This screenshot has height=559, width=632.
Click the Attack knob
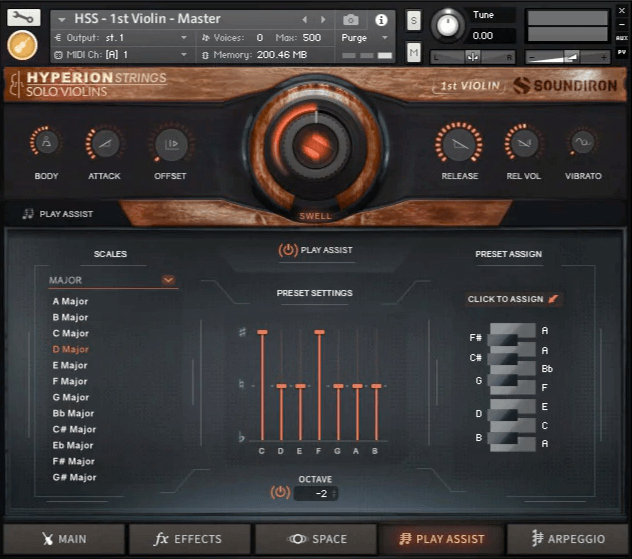[x=104, y=143]
